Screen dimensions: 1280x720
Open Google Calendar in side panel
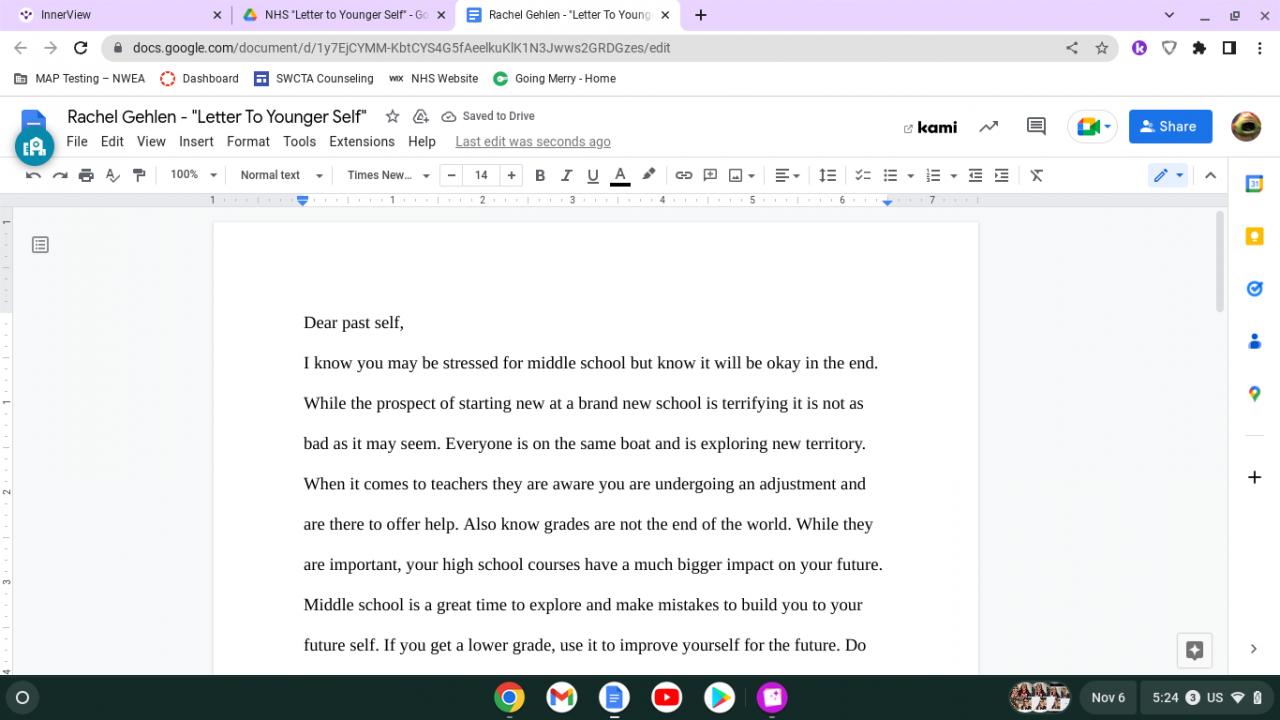[x=1254, y=184]
